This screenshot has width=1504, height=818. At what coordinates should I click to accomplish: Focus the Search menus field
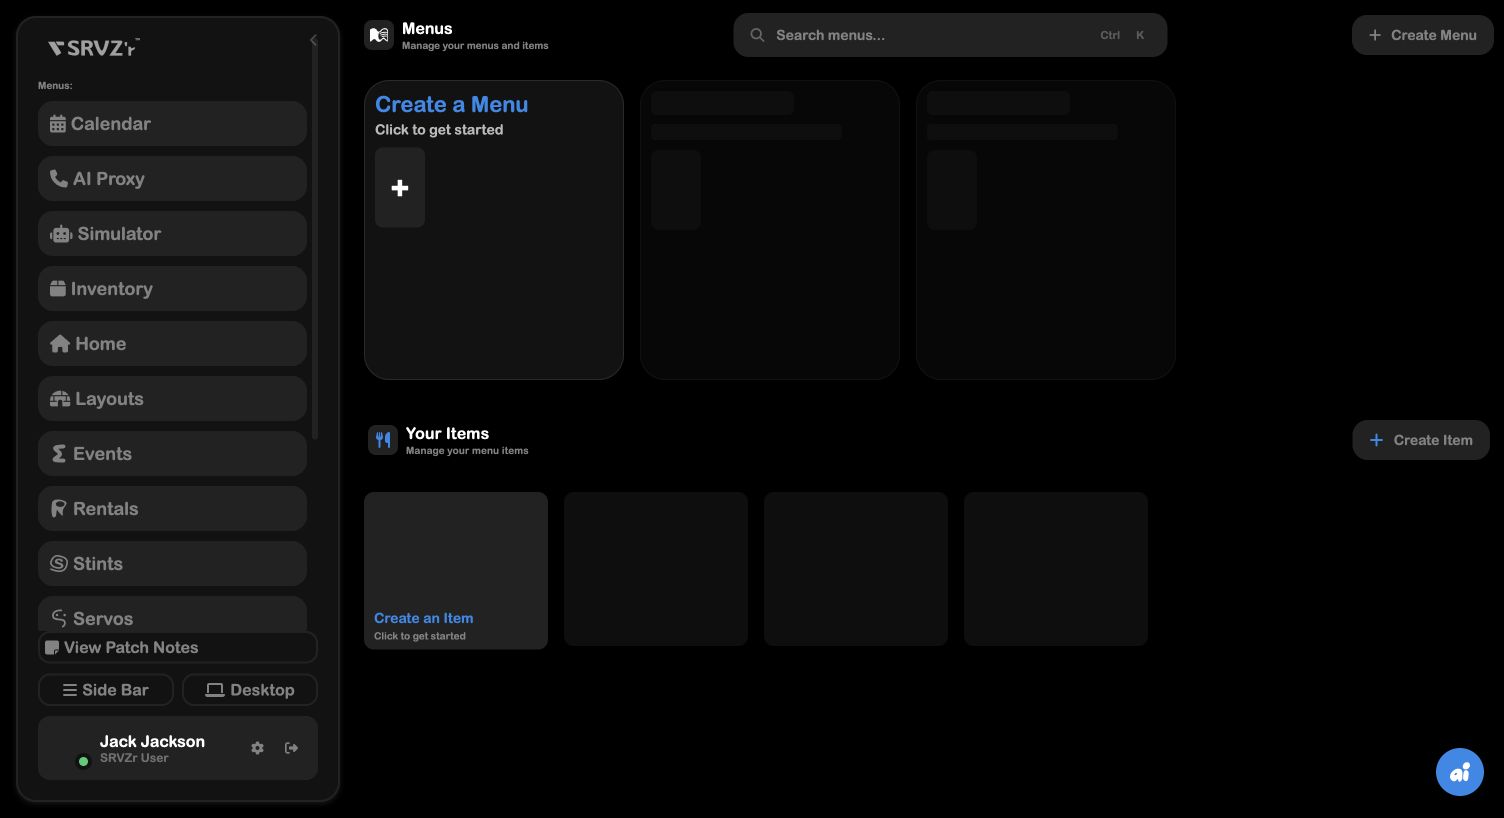point(950,35)
